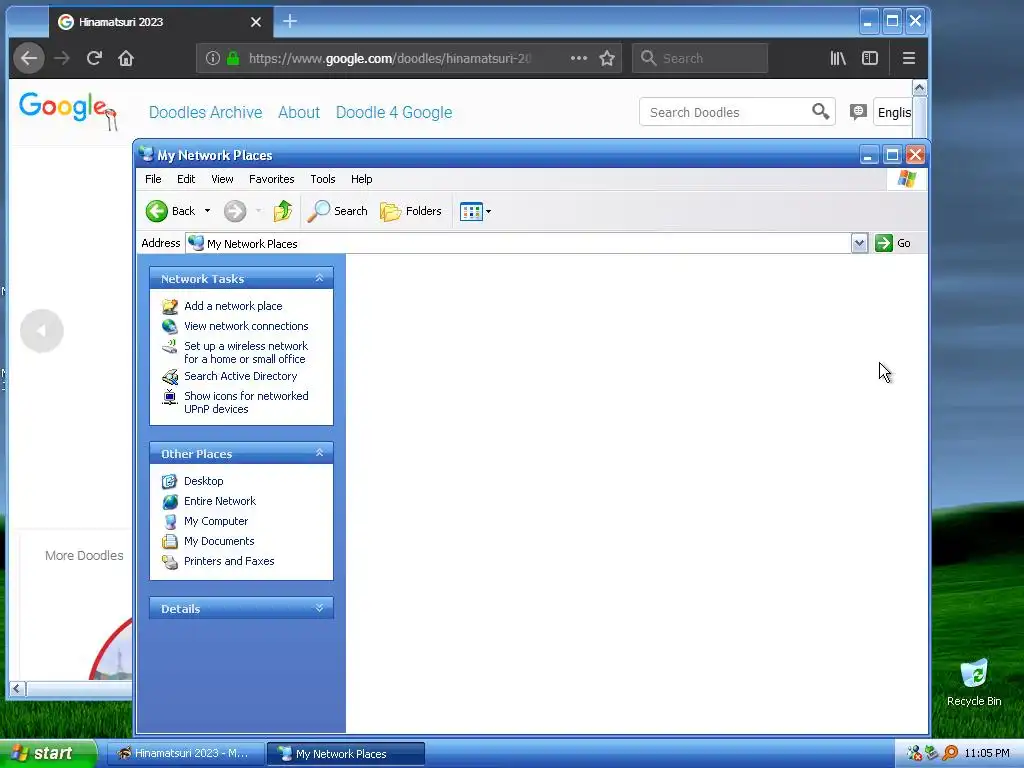Click the Add a network place icon
The width and height of the screenshot is (1024, 768).
click(170, 306)
